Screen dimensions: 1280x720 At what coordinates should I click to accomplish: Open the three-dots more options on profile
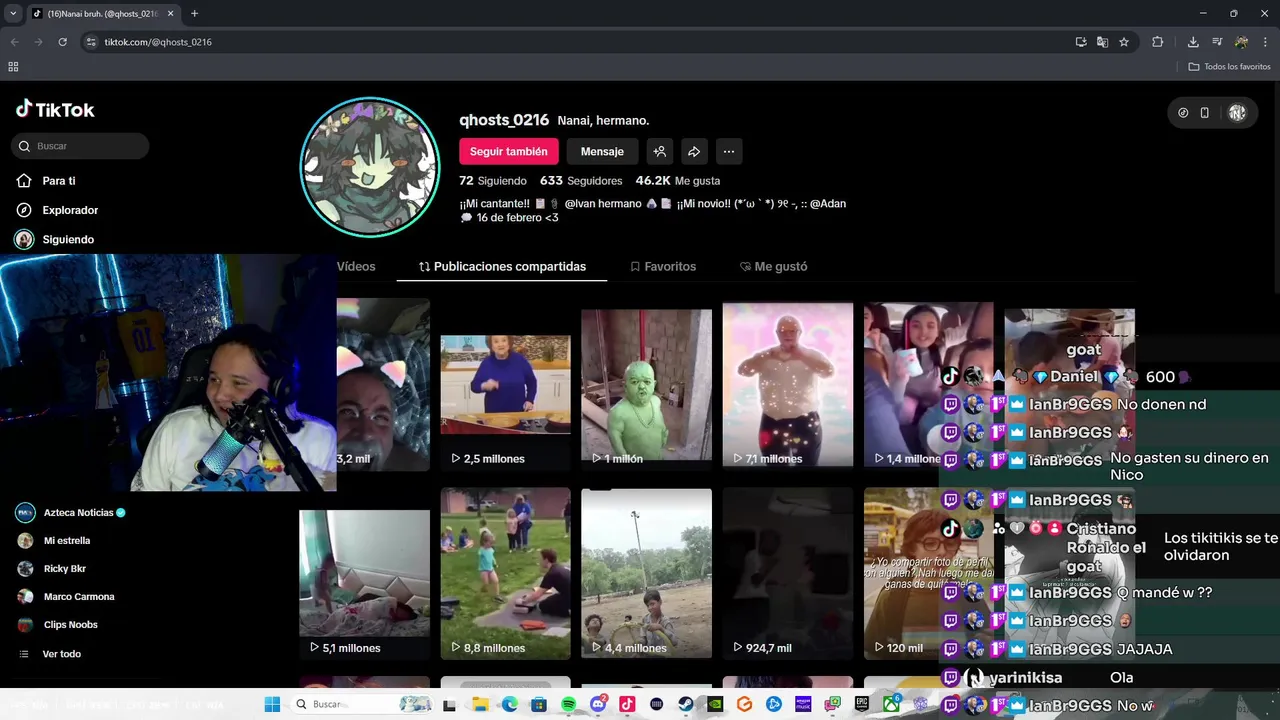tap(728, 151)
